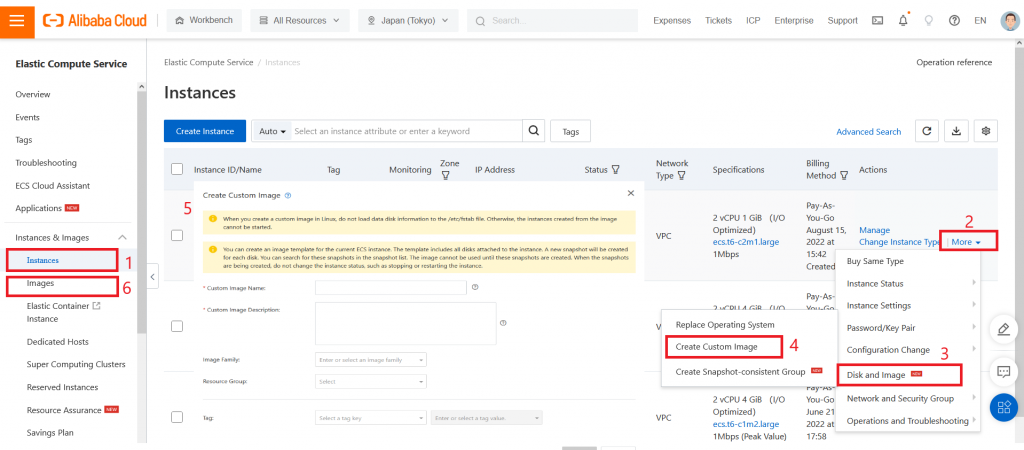Screen dimensions: 1024x450
Task: Open Advanced Search link
Action: coord(869,131)
